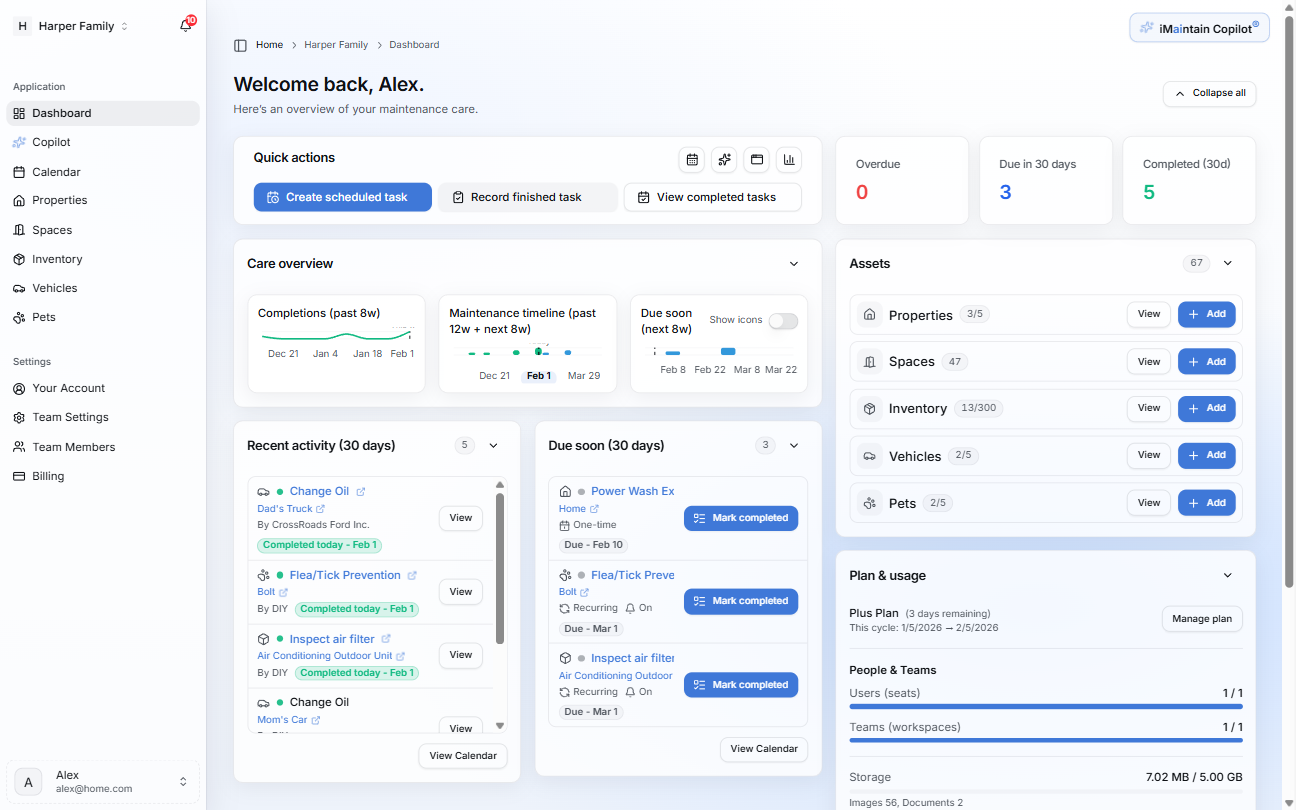Enable the Show icons toggle
Screen dimensions: 1296x810
tap(783, 321)
